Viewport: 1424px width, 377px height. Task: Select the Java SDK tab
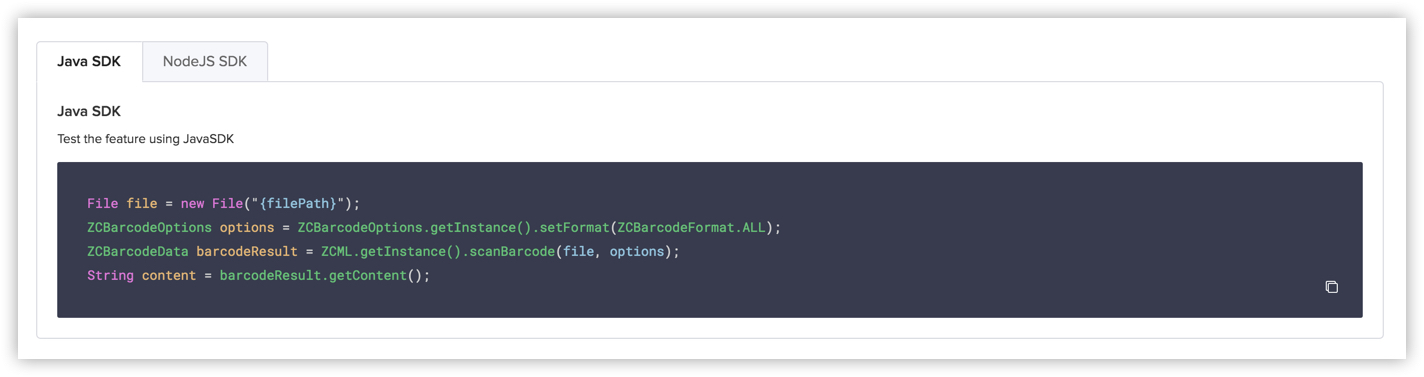pos(89,61)
